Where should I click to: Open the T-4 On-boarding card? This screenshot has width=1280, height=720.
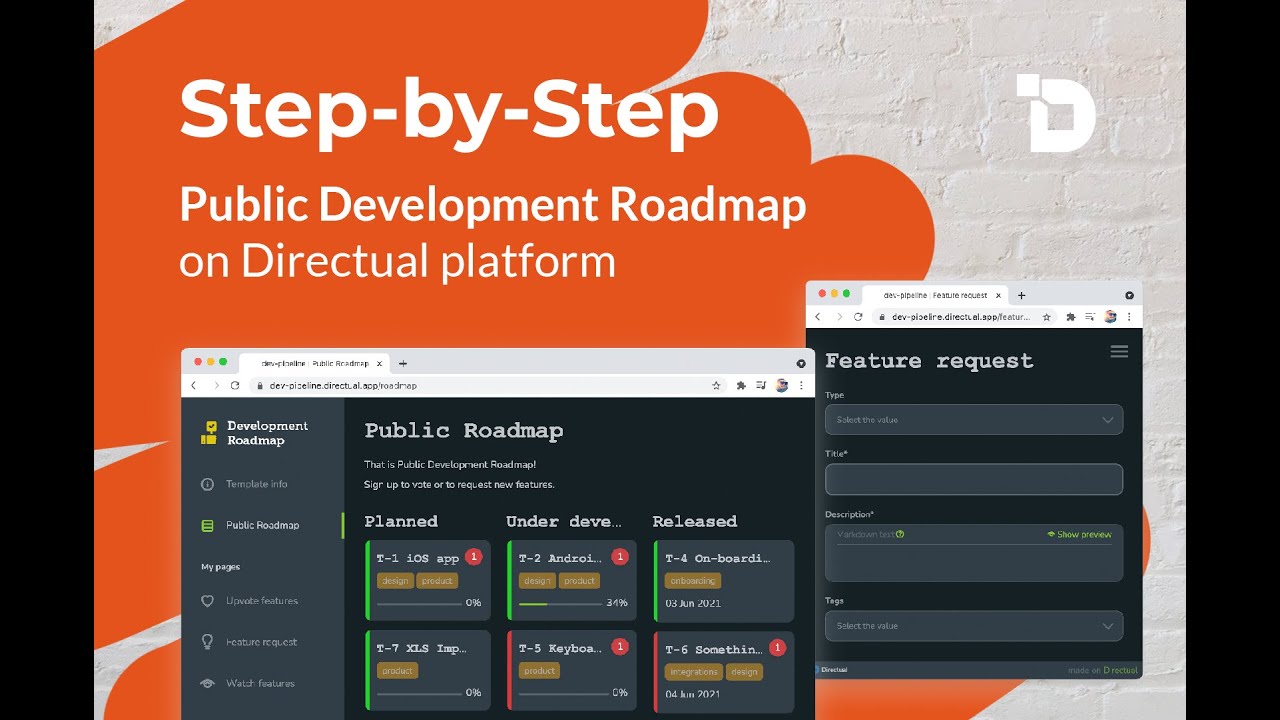pyautogui.click(x=724, y=580)
